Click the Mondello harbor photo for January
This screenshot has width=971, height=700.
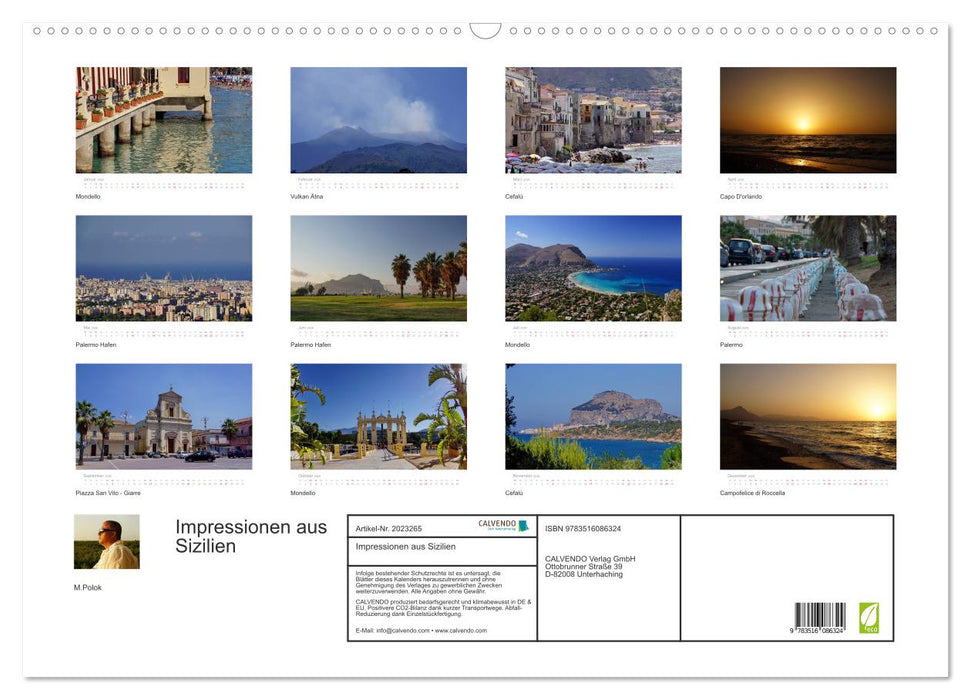tap(163, 118)
